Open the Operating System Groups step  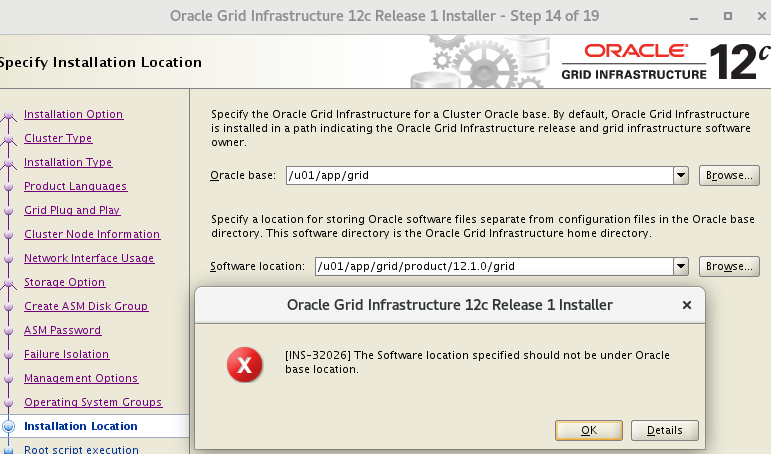93,402
